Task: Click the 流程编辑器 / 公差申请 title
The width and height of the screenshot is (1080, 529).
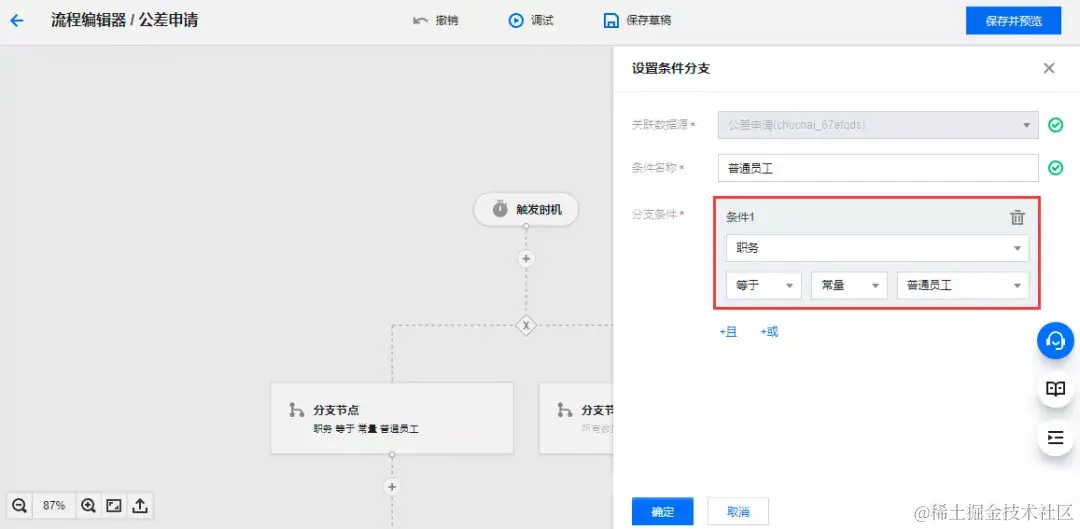Action: (x=124, y=21)
